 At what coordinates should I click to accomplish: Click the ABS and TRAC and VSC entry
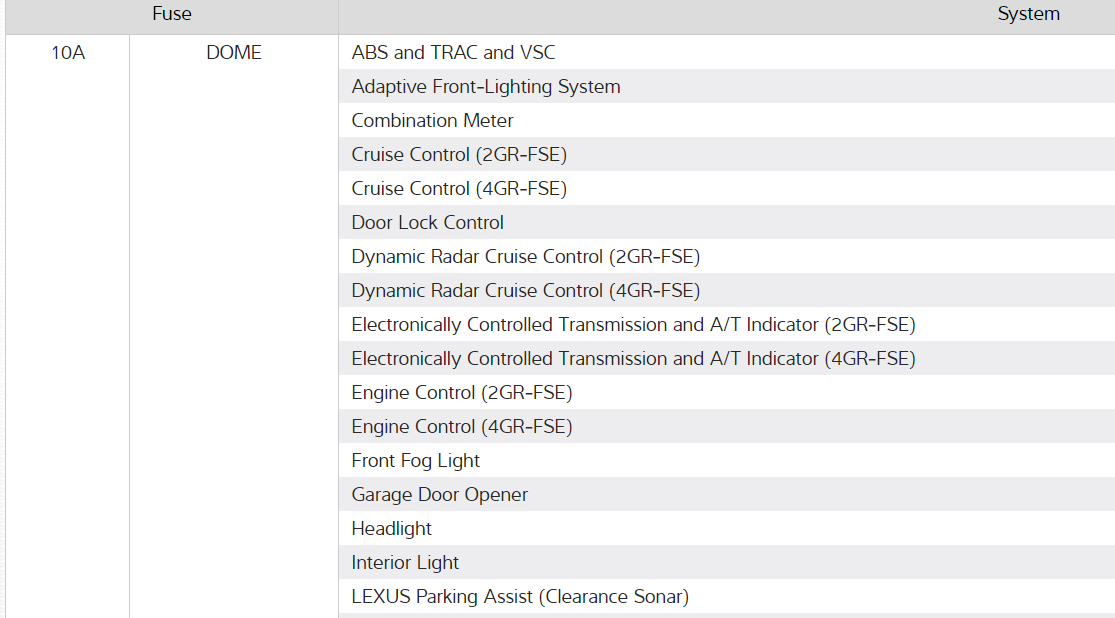click(453, 53)
